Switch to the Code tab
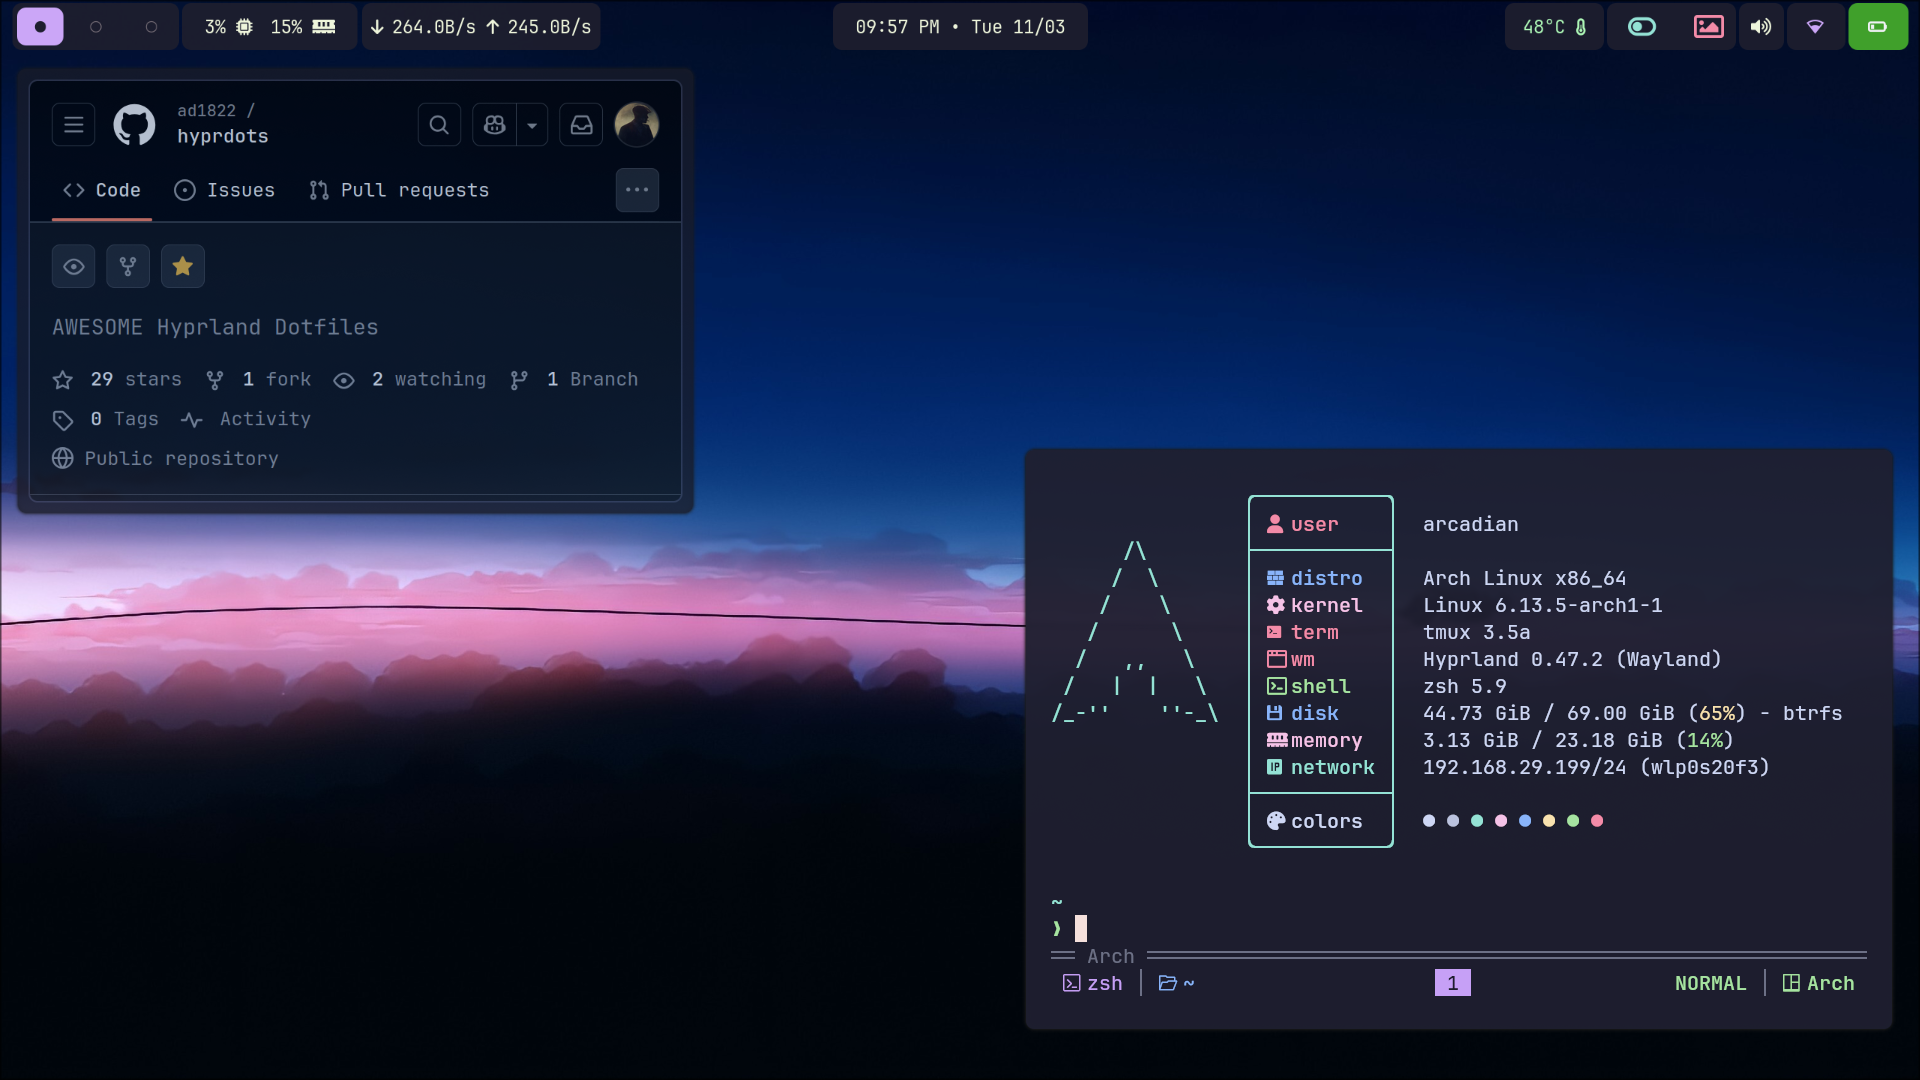This screenshot has height=1080, width=1920. (x=102, y=190)
